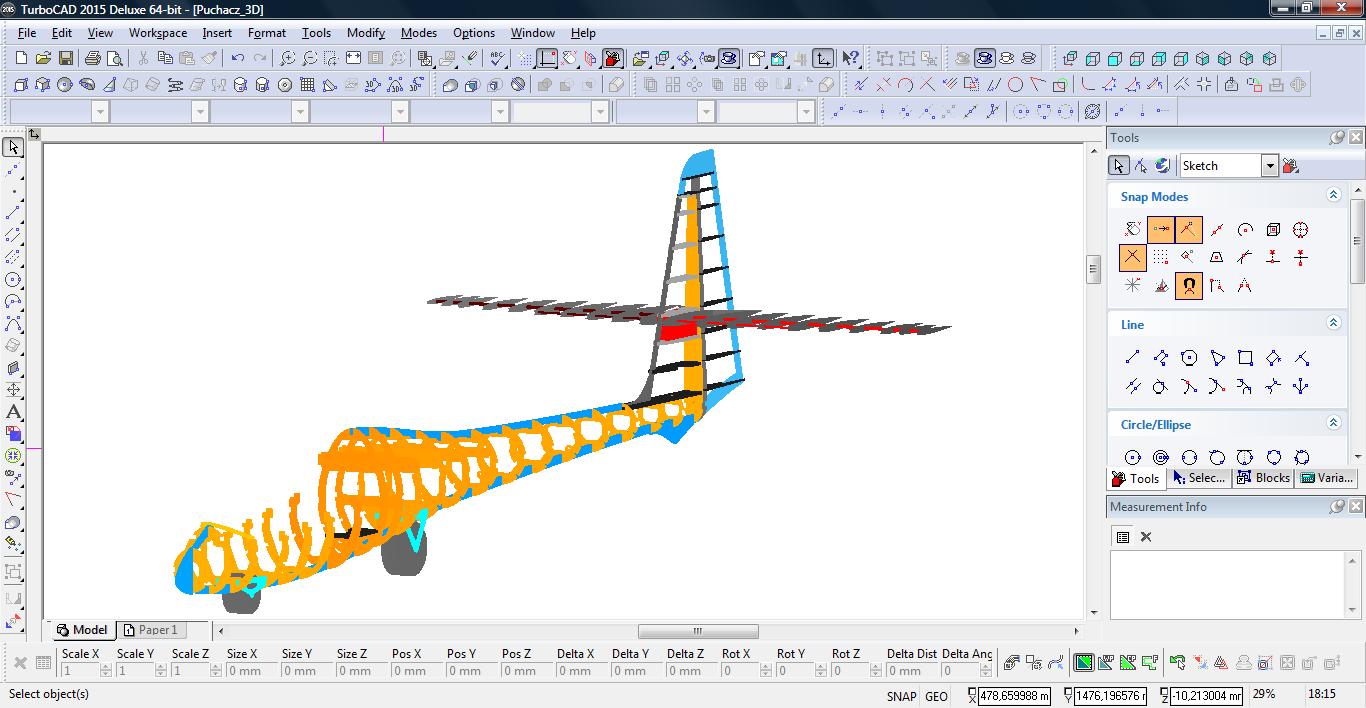This screenshot has width=1366, height=708.
Task: Click the Undo arrow icon
Action: tap(238, 59)
